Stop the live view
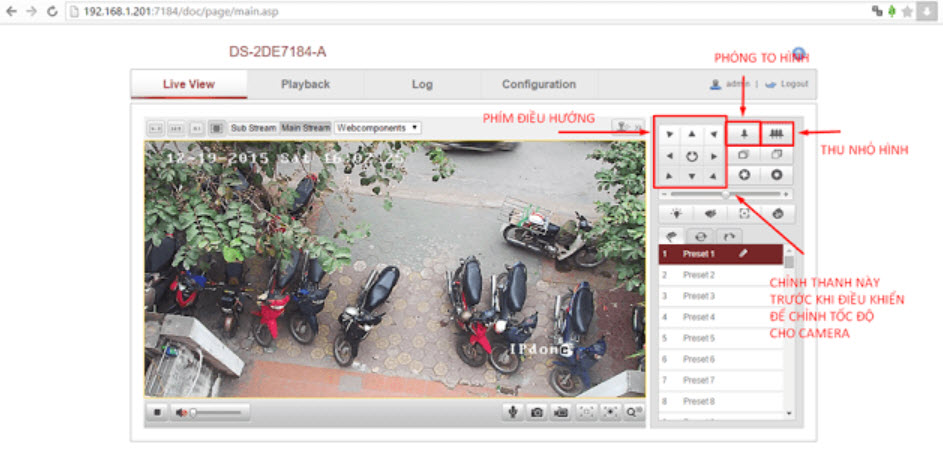Viewport: 943px width, 463px height. tap(157, 412)
